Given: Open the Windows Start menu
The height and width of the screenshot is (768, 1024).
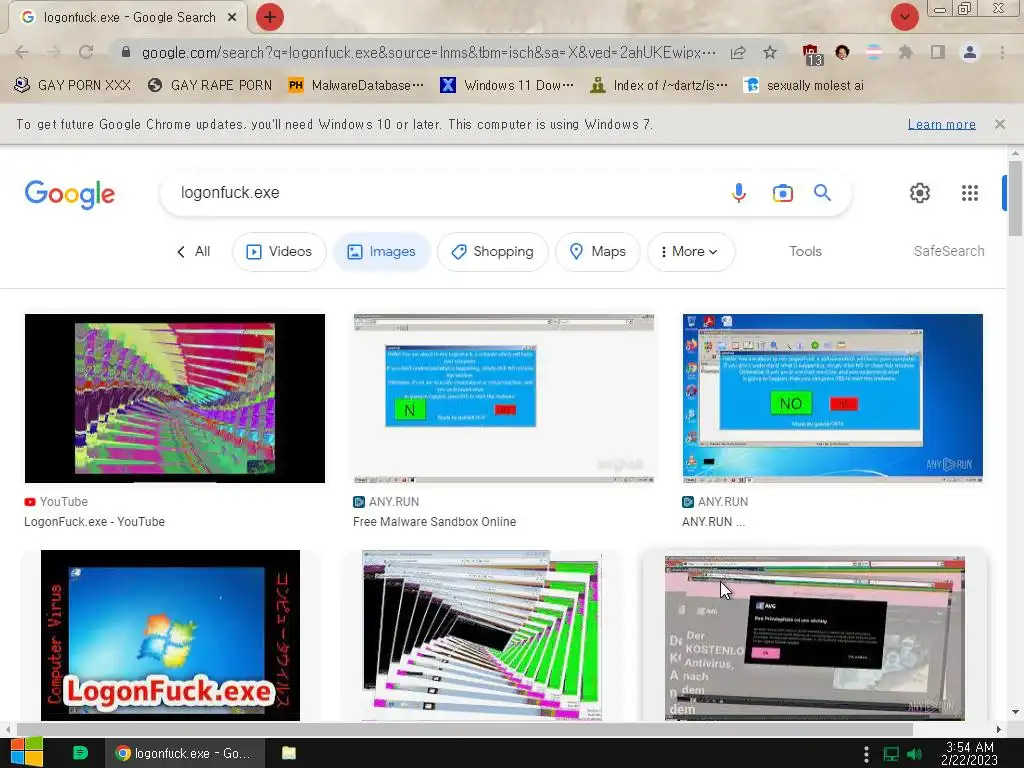Looking at the screenshot, I should [x=27, y=753].
